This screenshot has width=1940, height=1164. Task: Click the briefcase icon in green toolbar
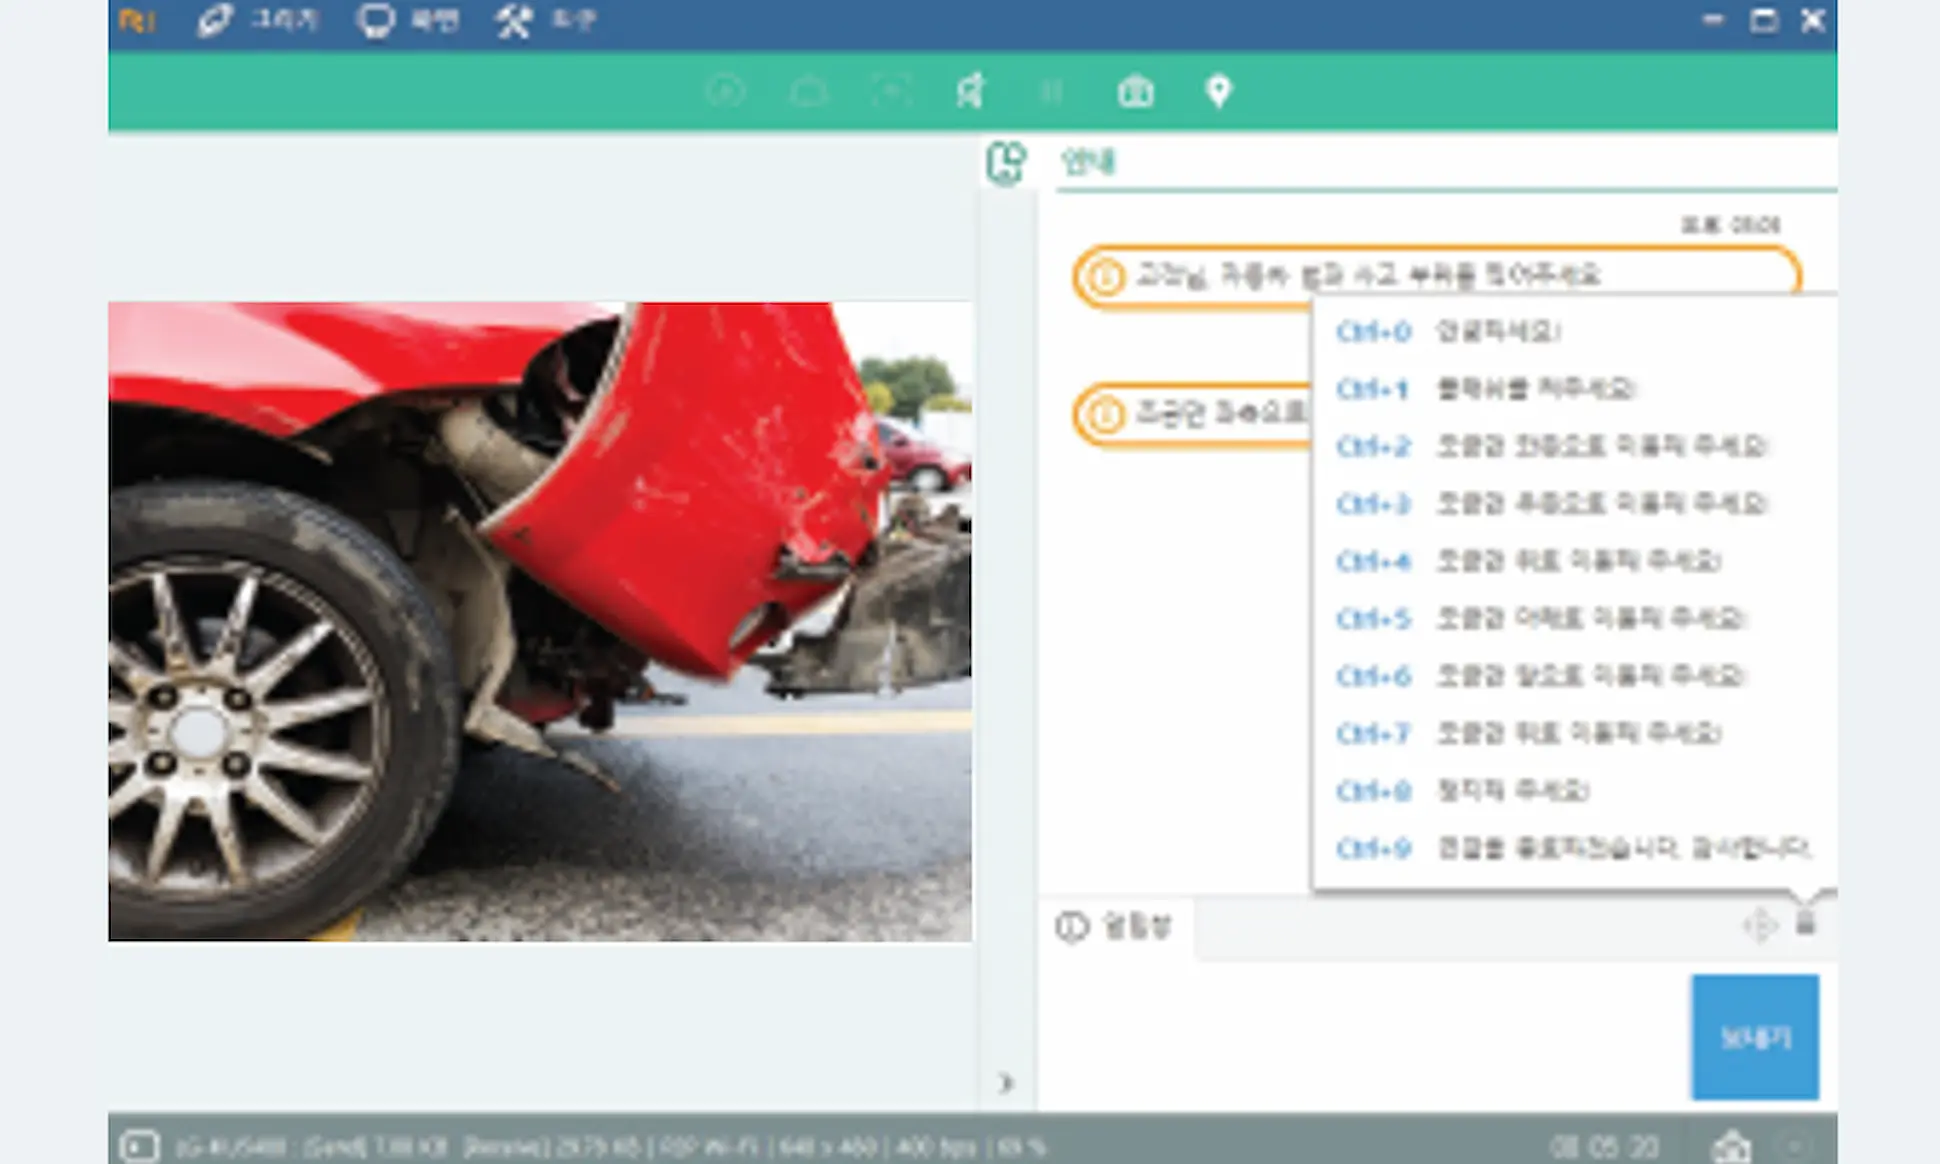click(1135, 92)
